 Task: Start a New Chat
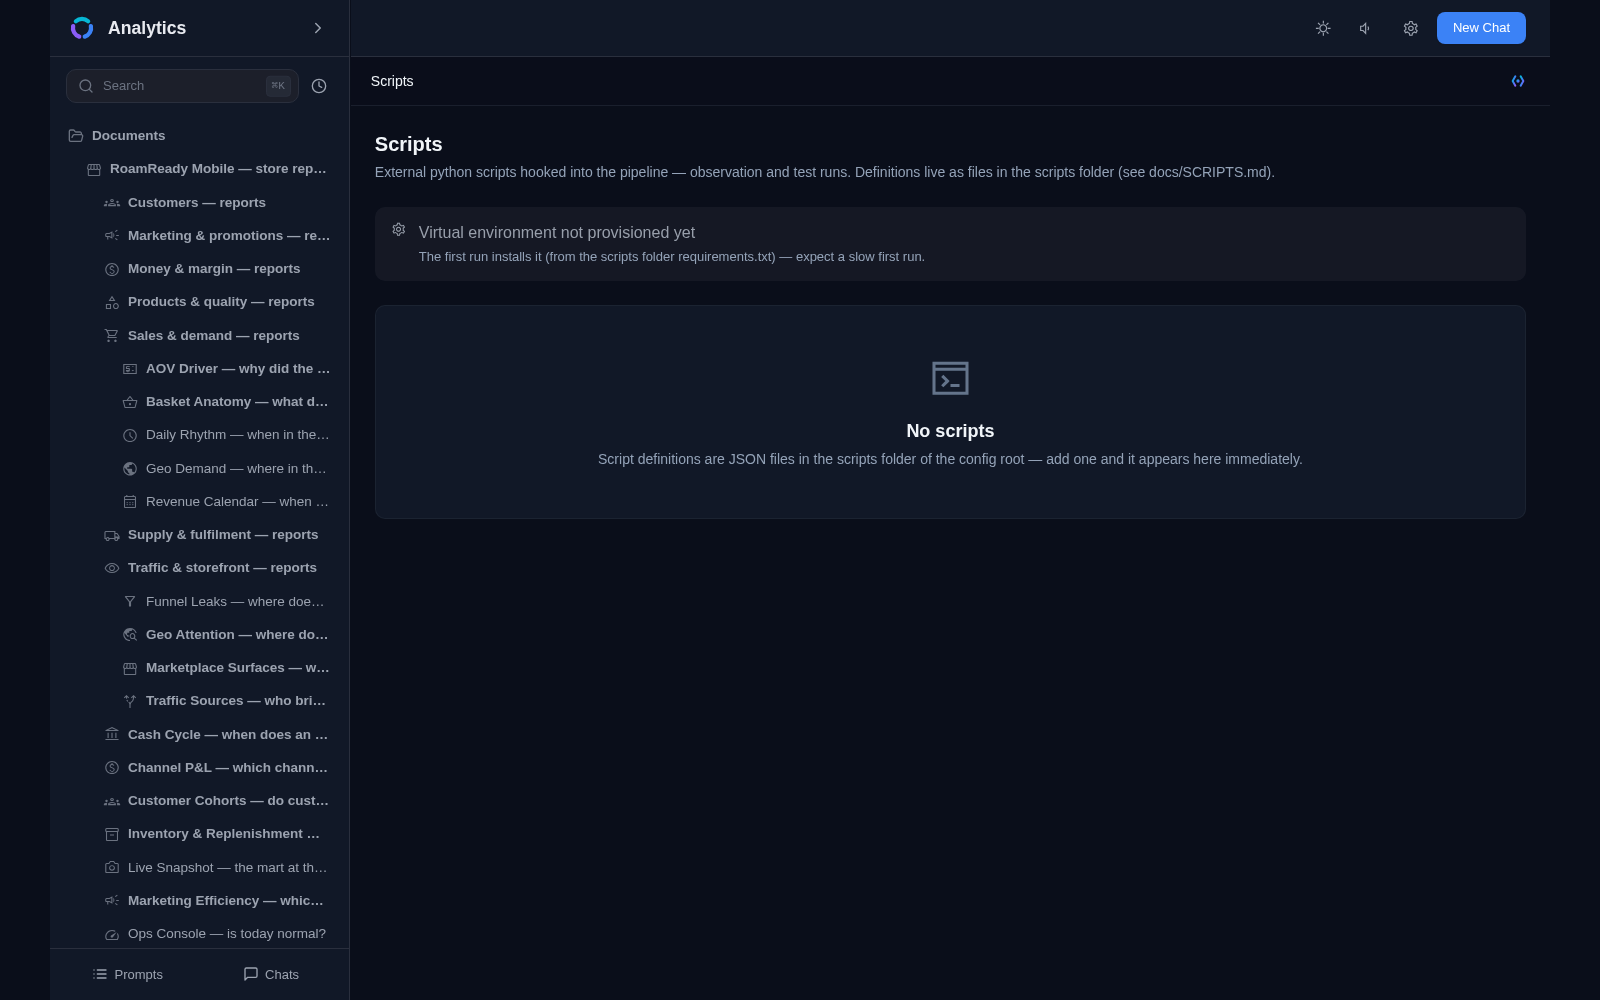(1481, 28)
